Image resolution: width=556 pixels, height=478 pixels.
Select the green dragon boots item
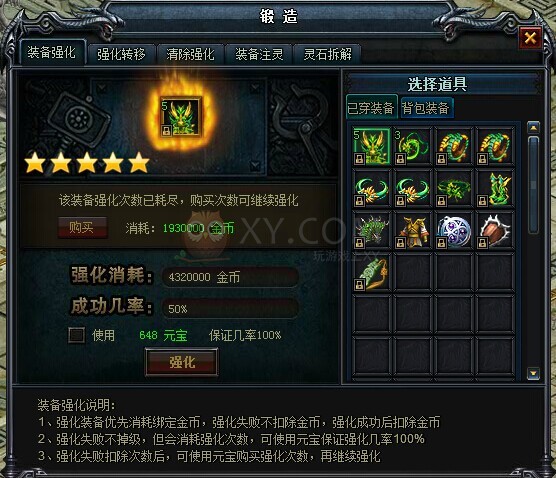pyautogui.click(x=495, y=189)
